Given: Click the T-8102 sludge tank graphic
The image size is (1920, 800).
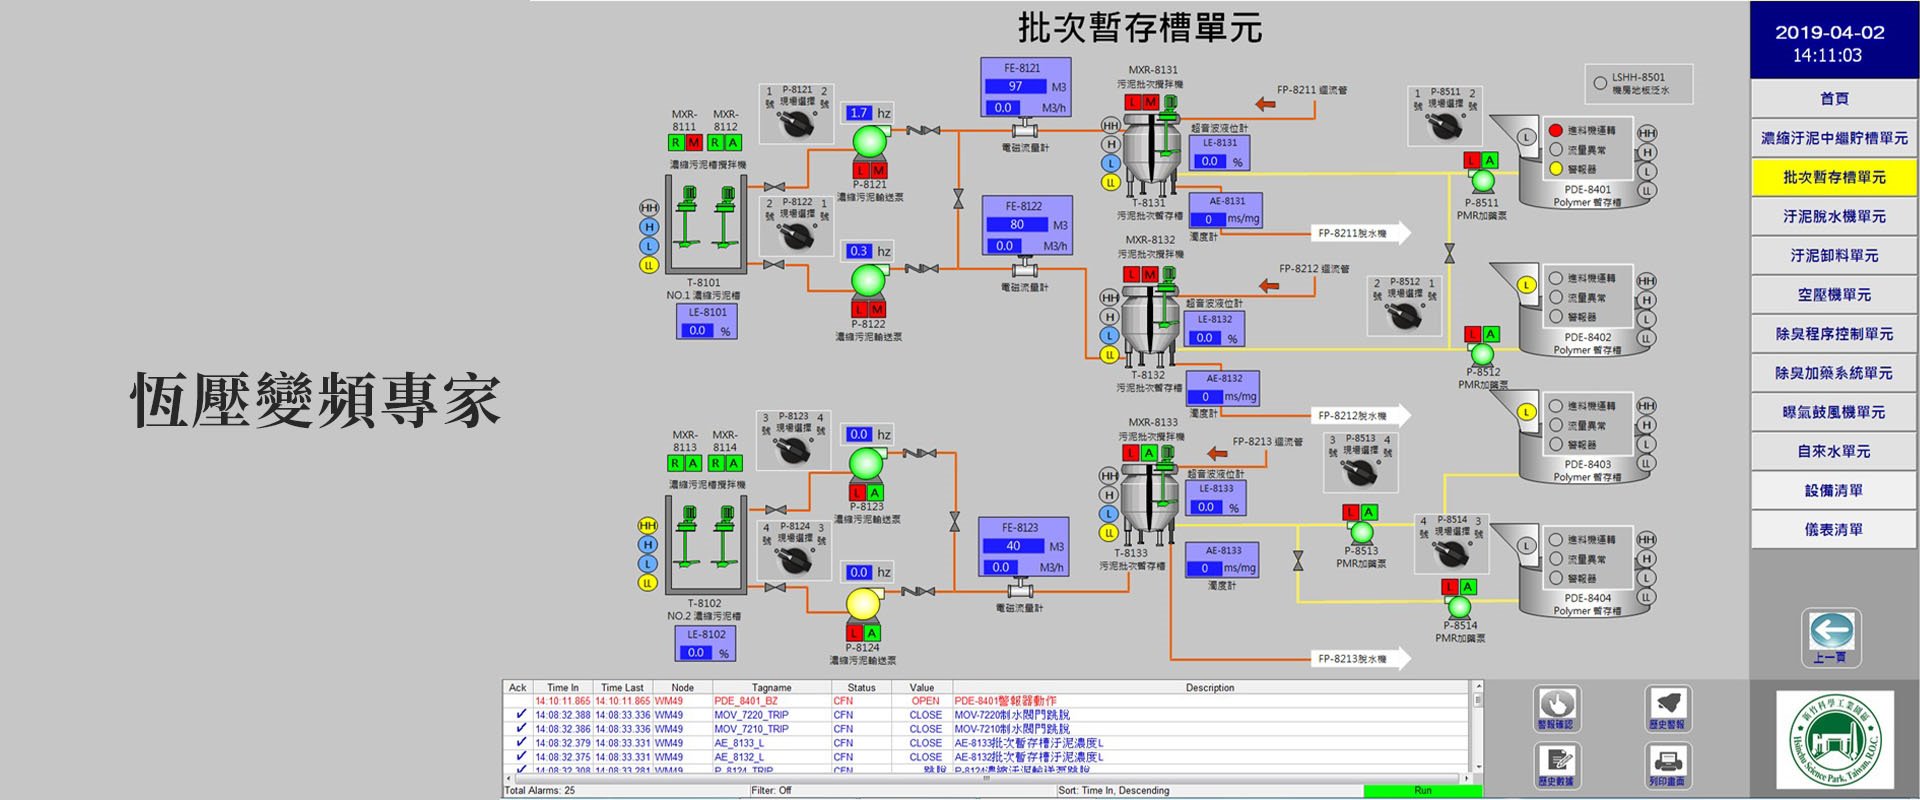Looking at the screenshot, I should tap(704, 545).
